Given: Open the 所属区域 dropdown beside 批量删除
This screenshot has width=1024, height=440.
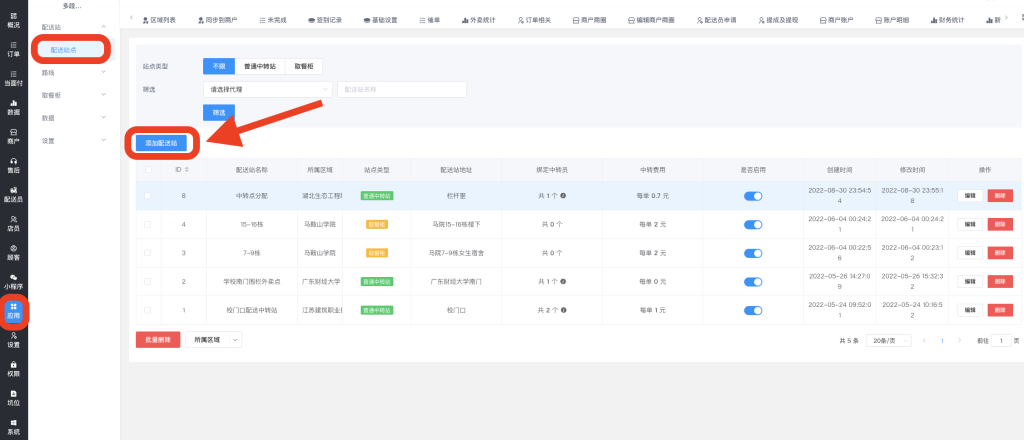Looking at the screenshot, I should click(213, 340).
